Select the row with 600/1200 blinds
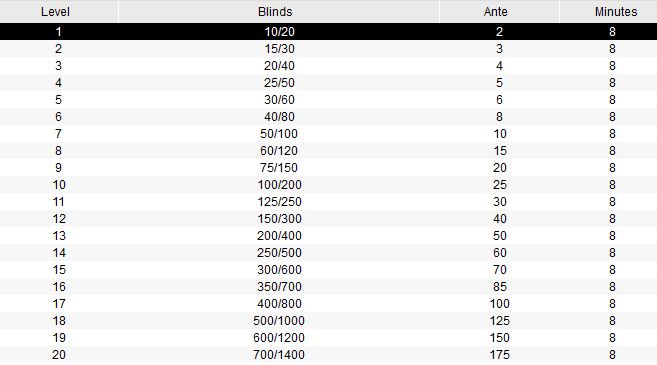The height and width of the screenshot is (365, 657). tap(328, 337)
